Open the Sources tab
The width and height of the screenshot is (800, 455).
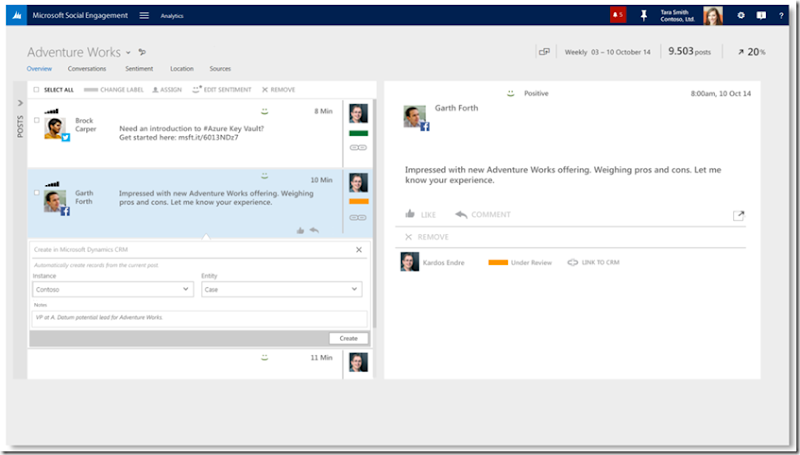click(x=220, y=68)
